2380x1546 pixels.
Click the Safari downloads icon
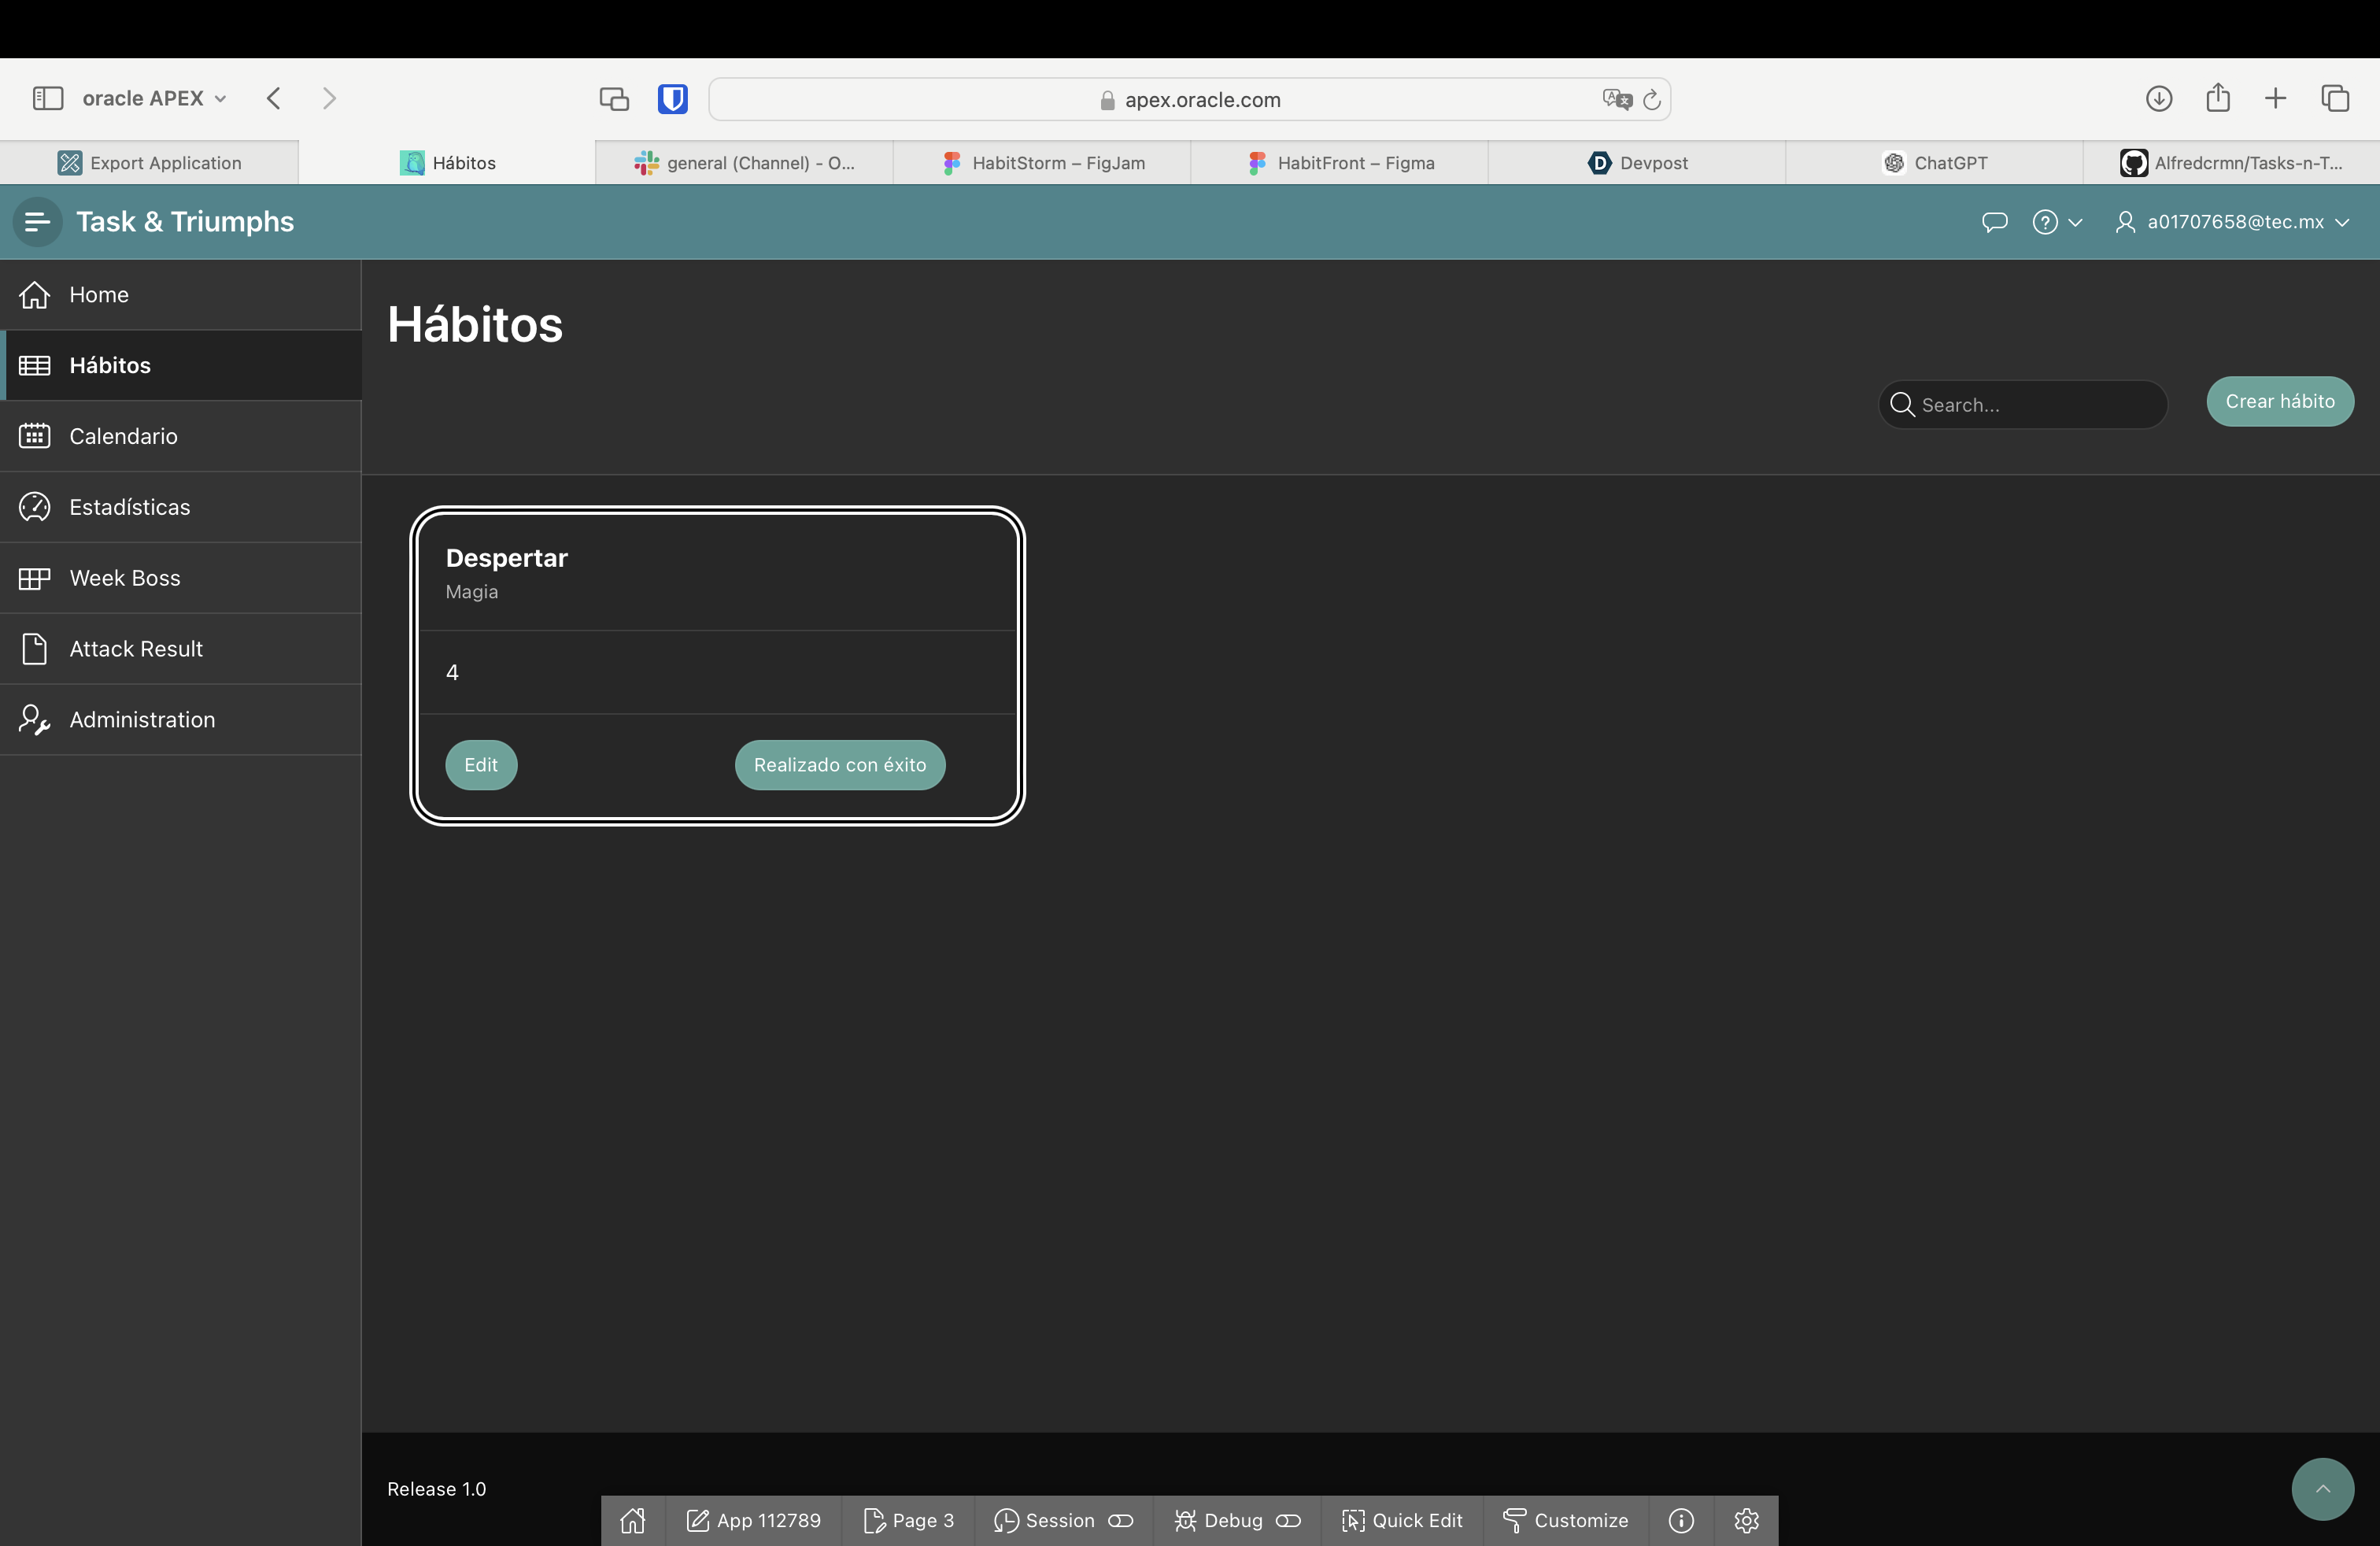coord(2158,99)
